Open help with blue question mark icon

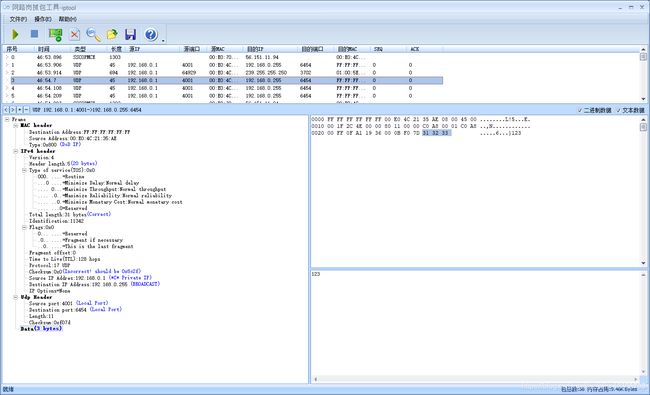click(151, 34)
